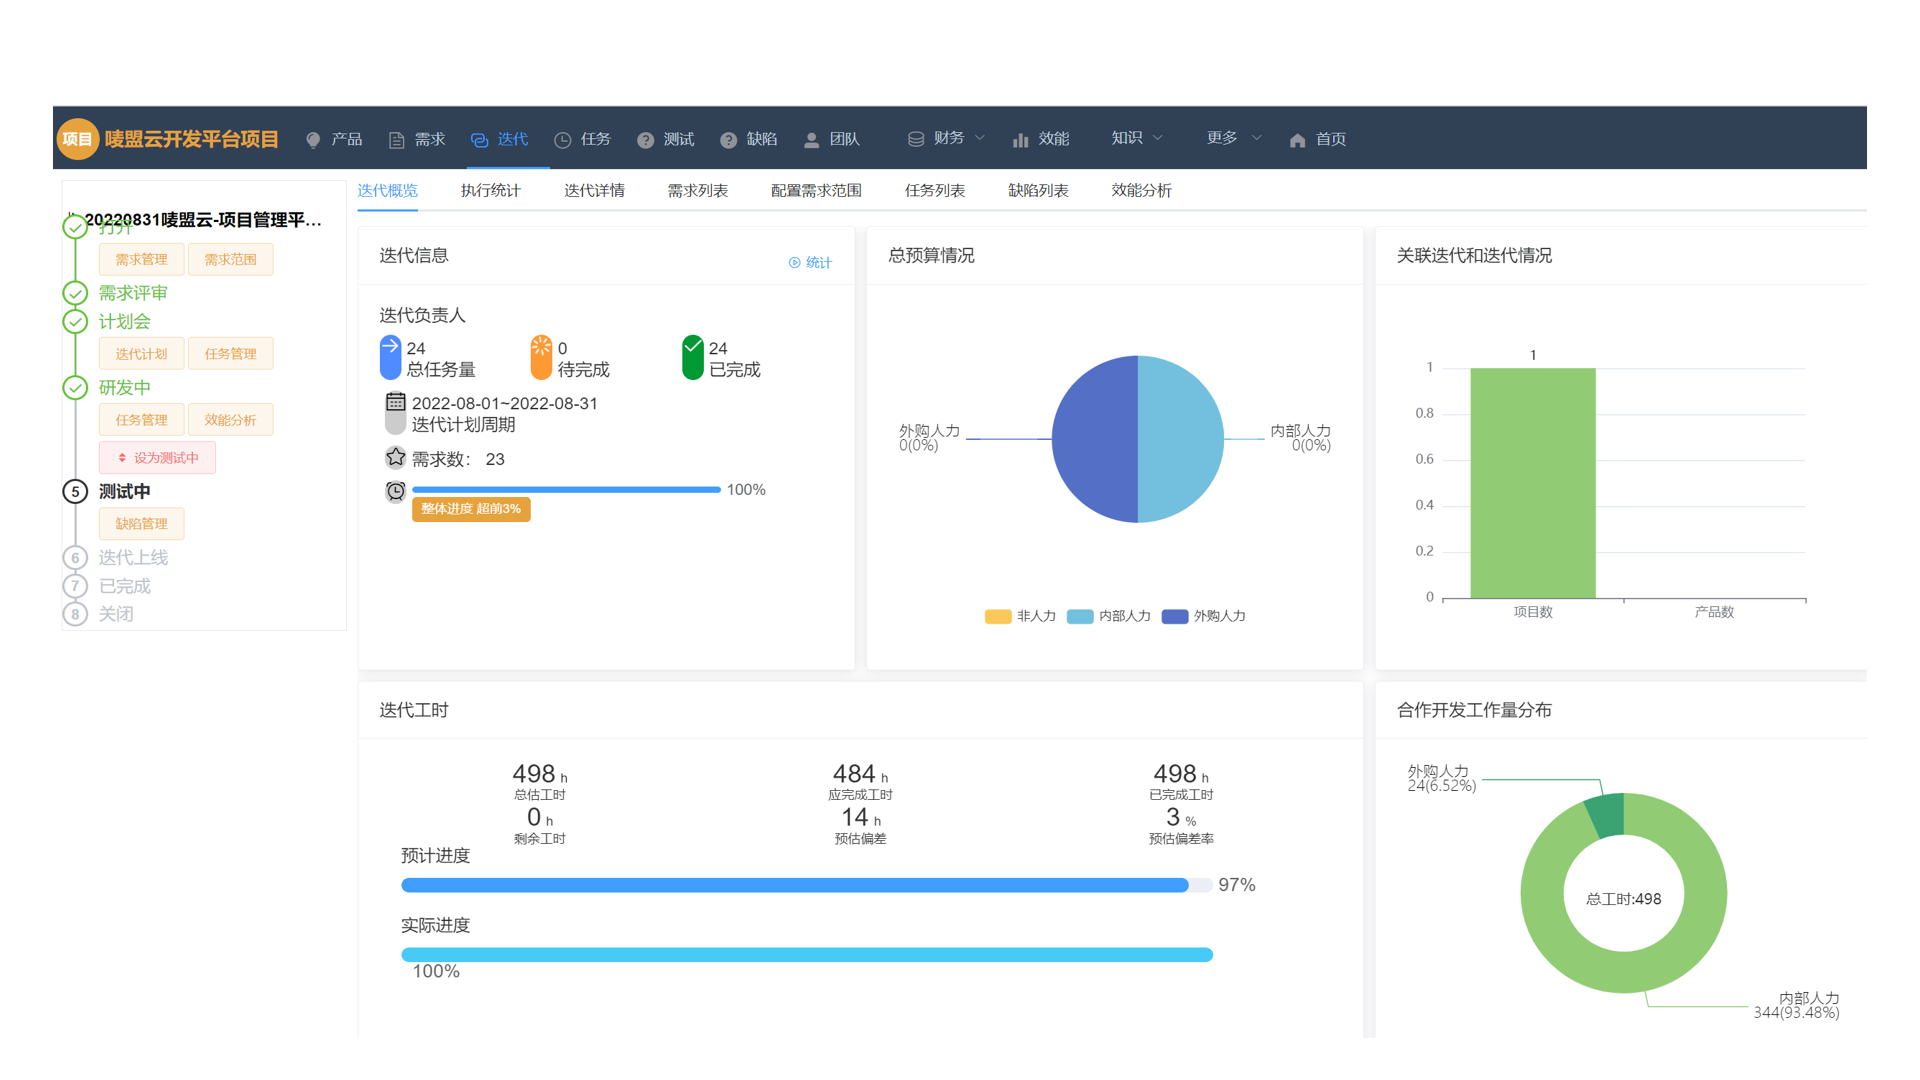Viewport: 1920px width, 1080px height.
Task: Toggle 外购人力 legend item in pie chart
Action: click(x=1203, y=616)
